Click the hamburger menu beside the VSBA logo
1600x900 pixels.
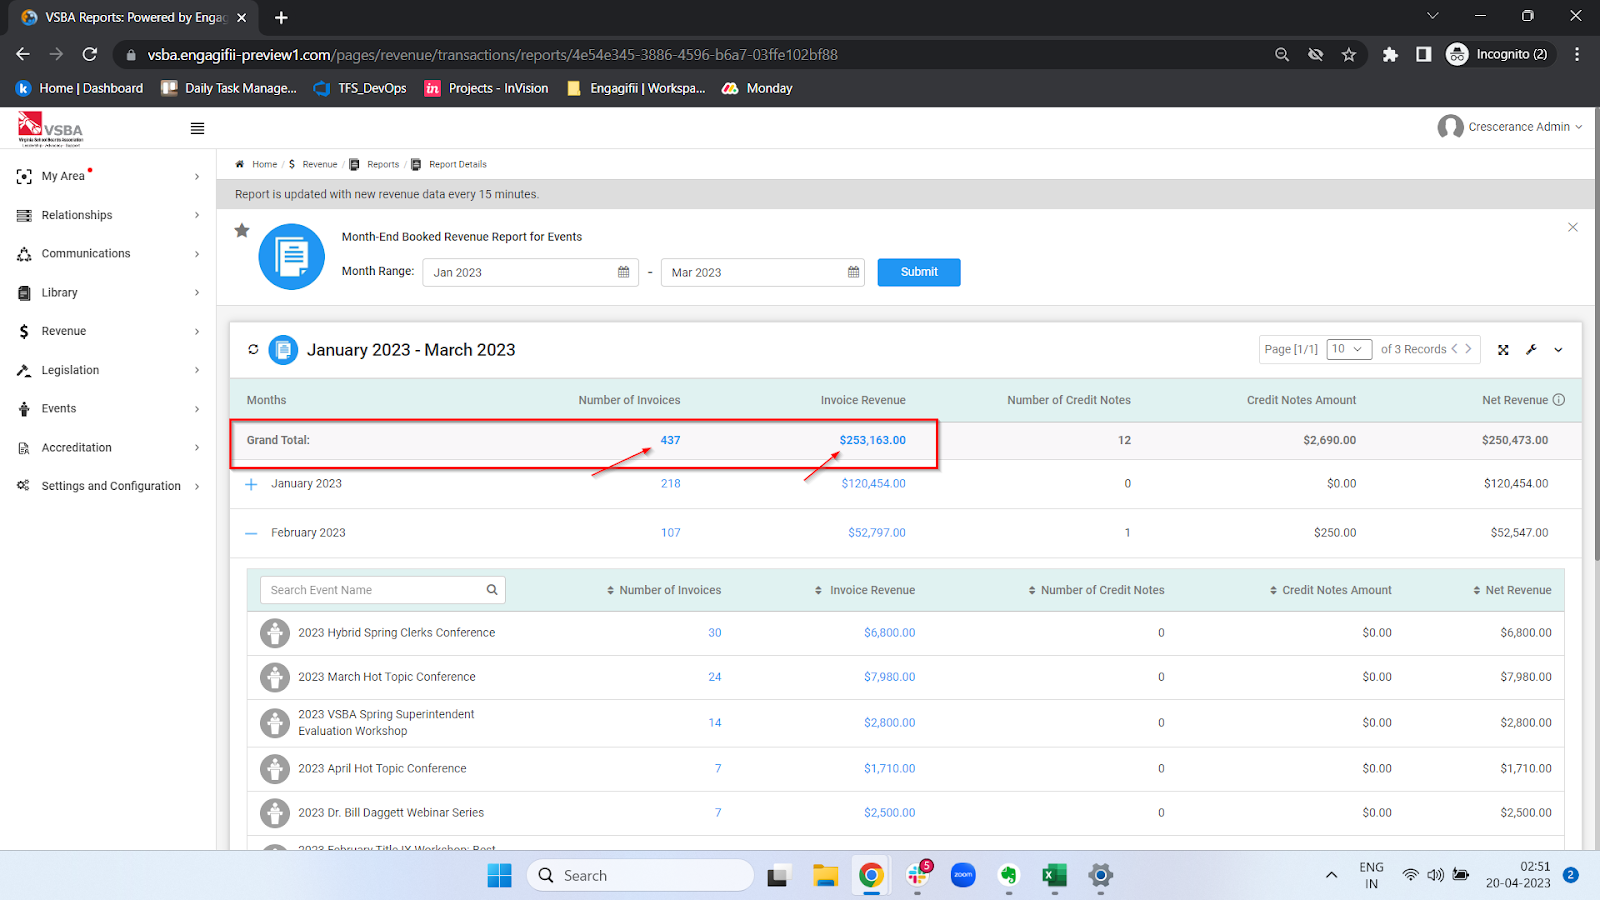tap(196, 128)
